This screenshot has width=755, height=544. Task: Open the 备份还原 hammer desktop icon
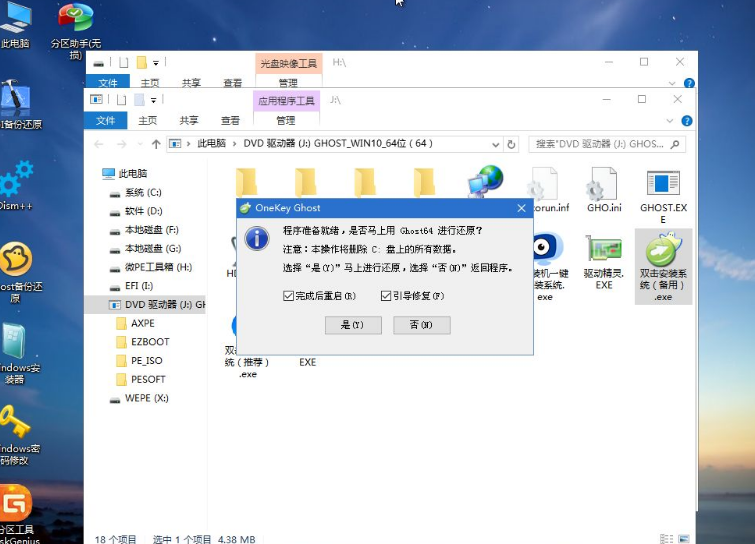point(18,105)
